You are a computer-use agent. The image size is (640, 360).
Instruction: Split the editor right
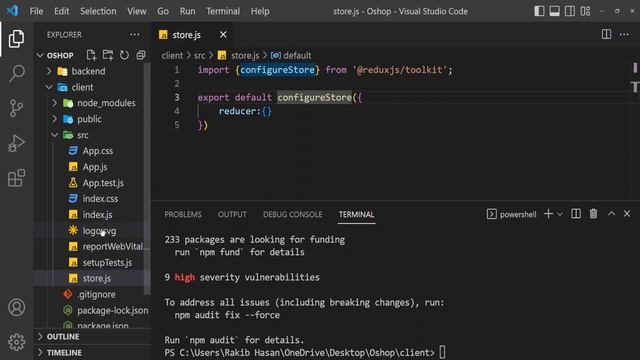pos(606,35)
